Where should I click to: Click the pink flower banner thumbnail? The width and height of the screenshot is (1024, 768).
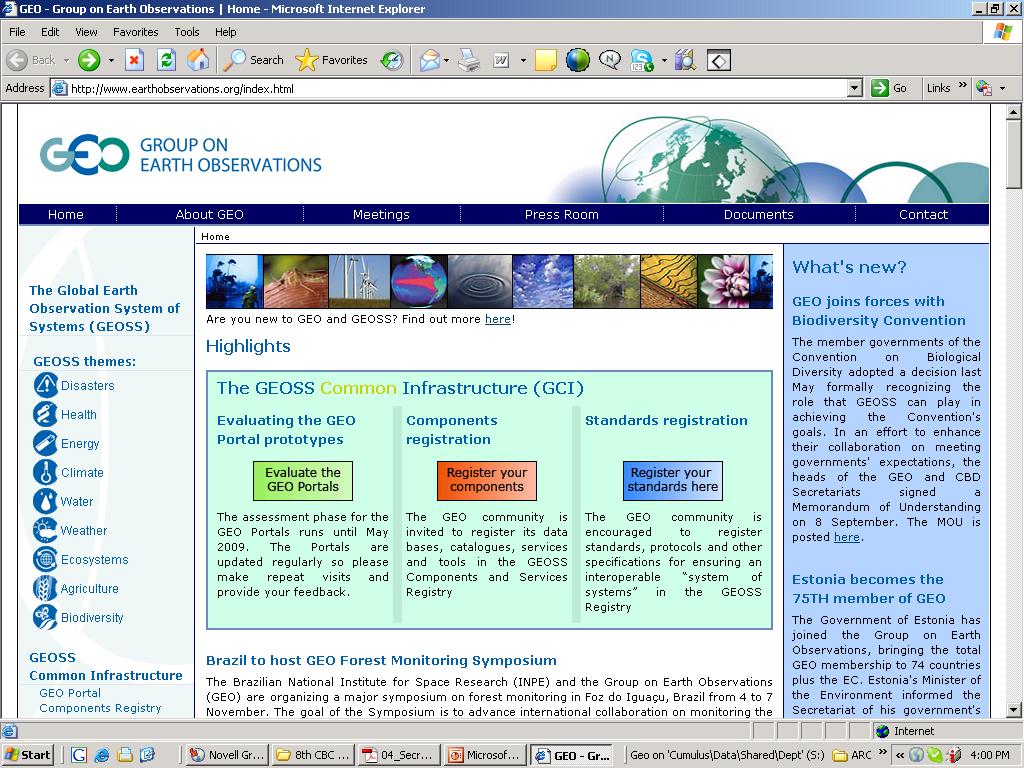(723, 281)
